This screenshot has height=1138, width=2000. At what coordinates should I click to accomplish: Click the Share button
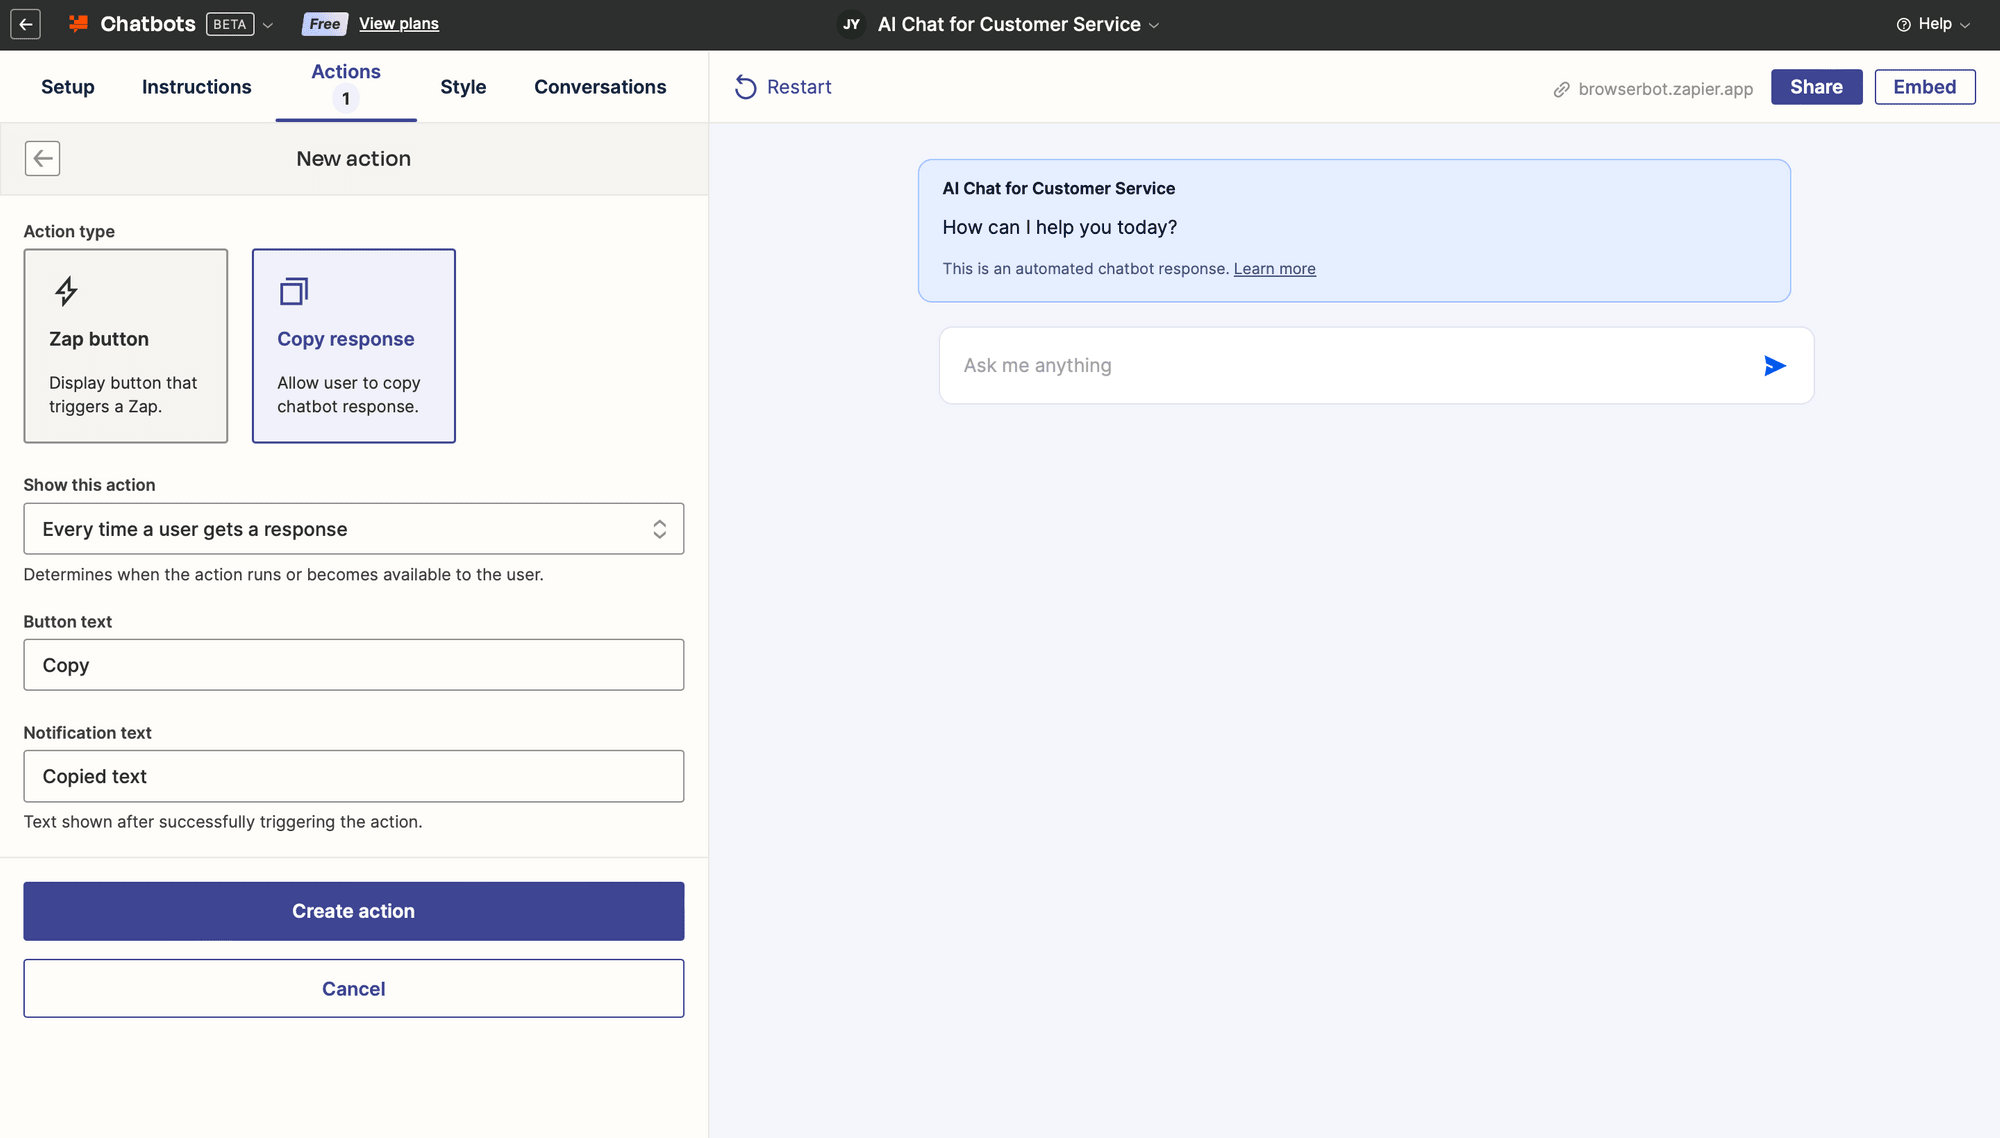point(1816,87)
